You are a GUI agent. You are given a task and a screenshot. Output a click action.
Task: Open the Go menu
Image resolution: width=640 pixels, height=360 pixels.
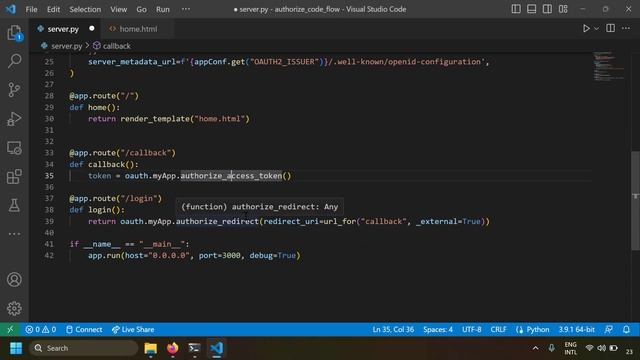(141, 9)
